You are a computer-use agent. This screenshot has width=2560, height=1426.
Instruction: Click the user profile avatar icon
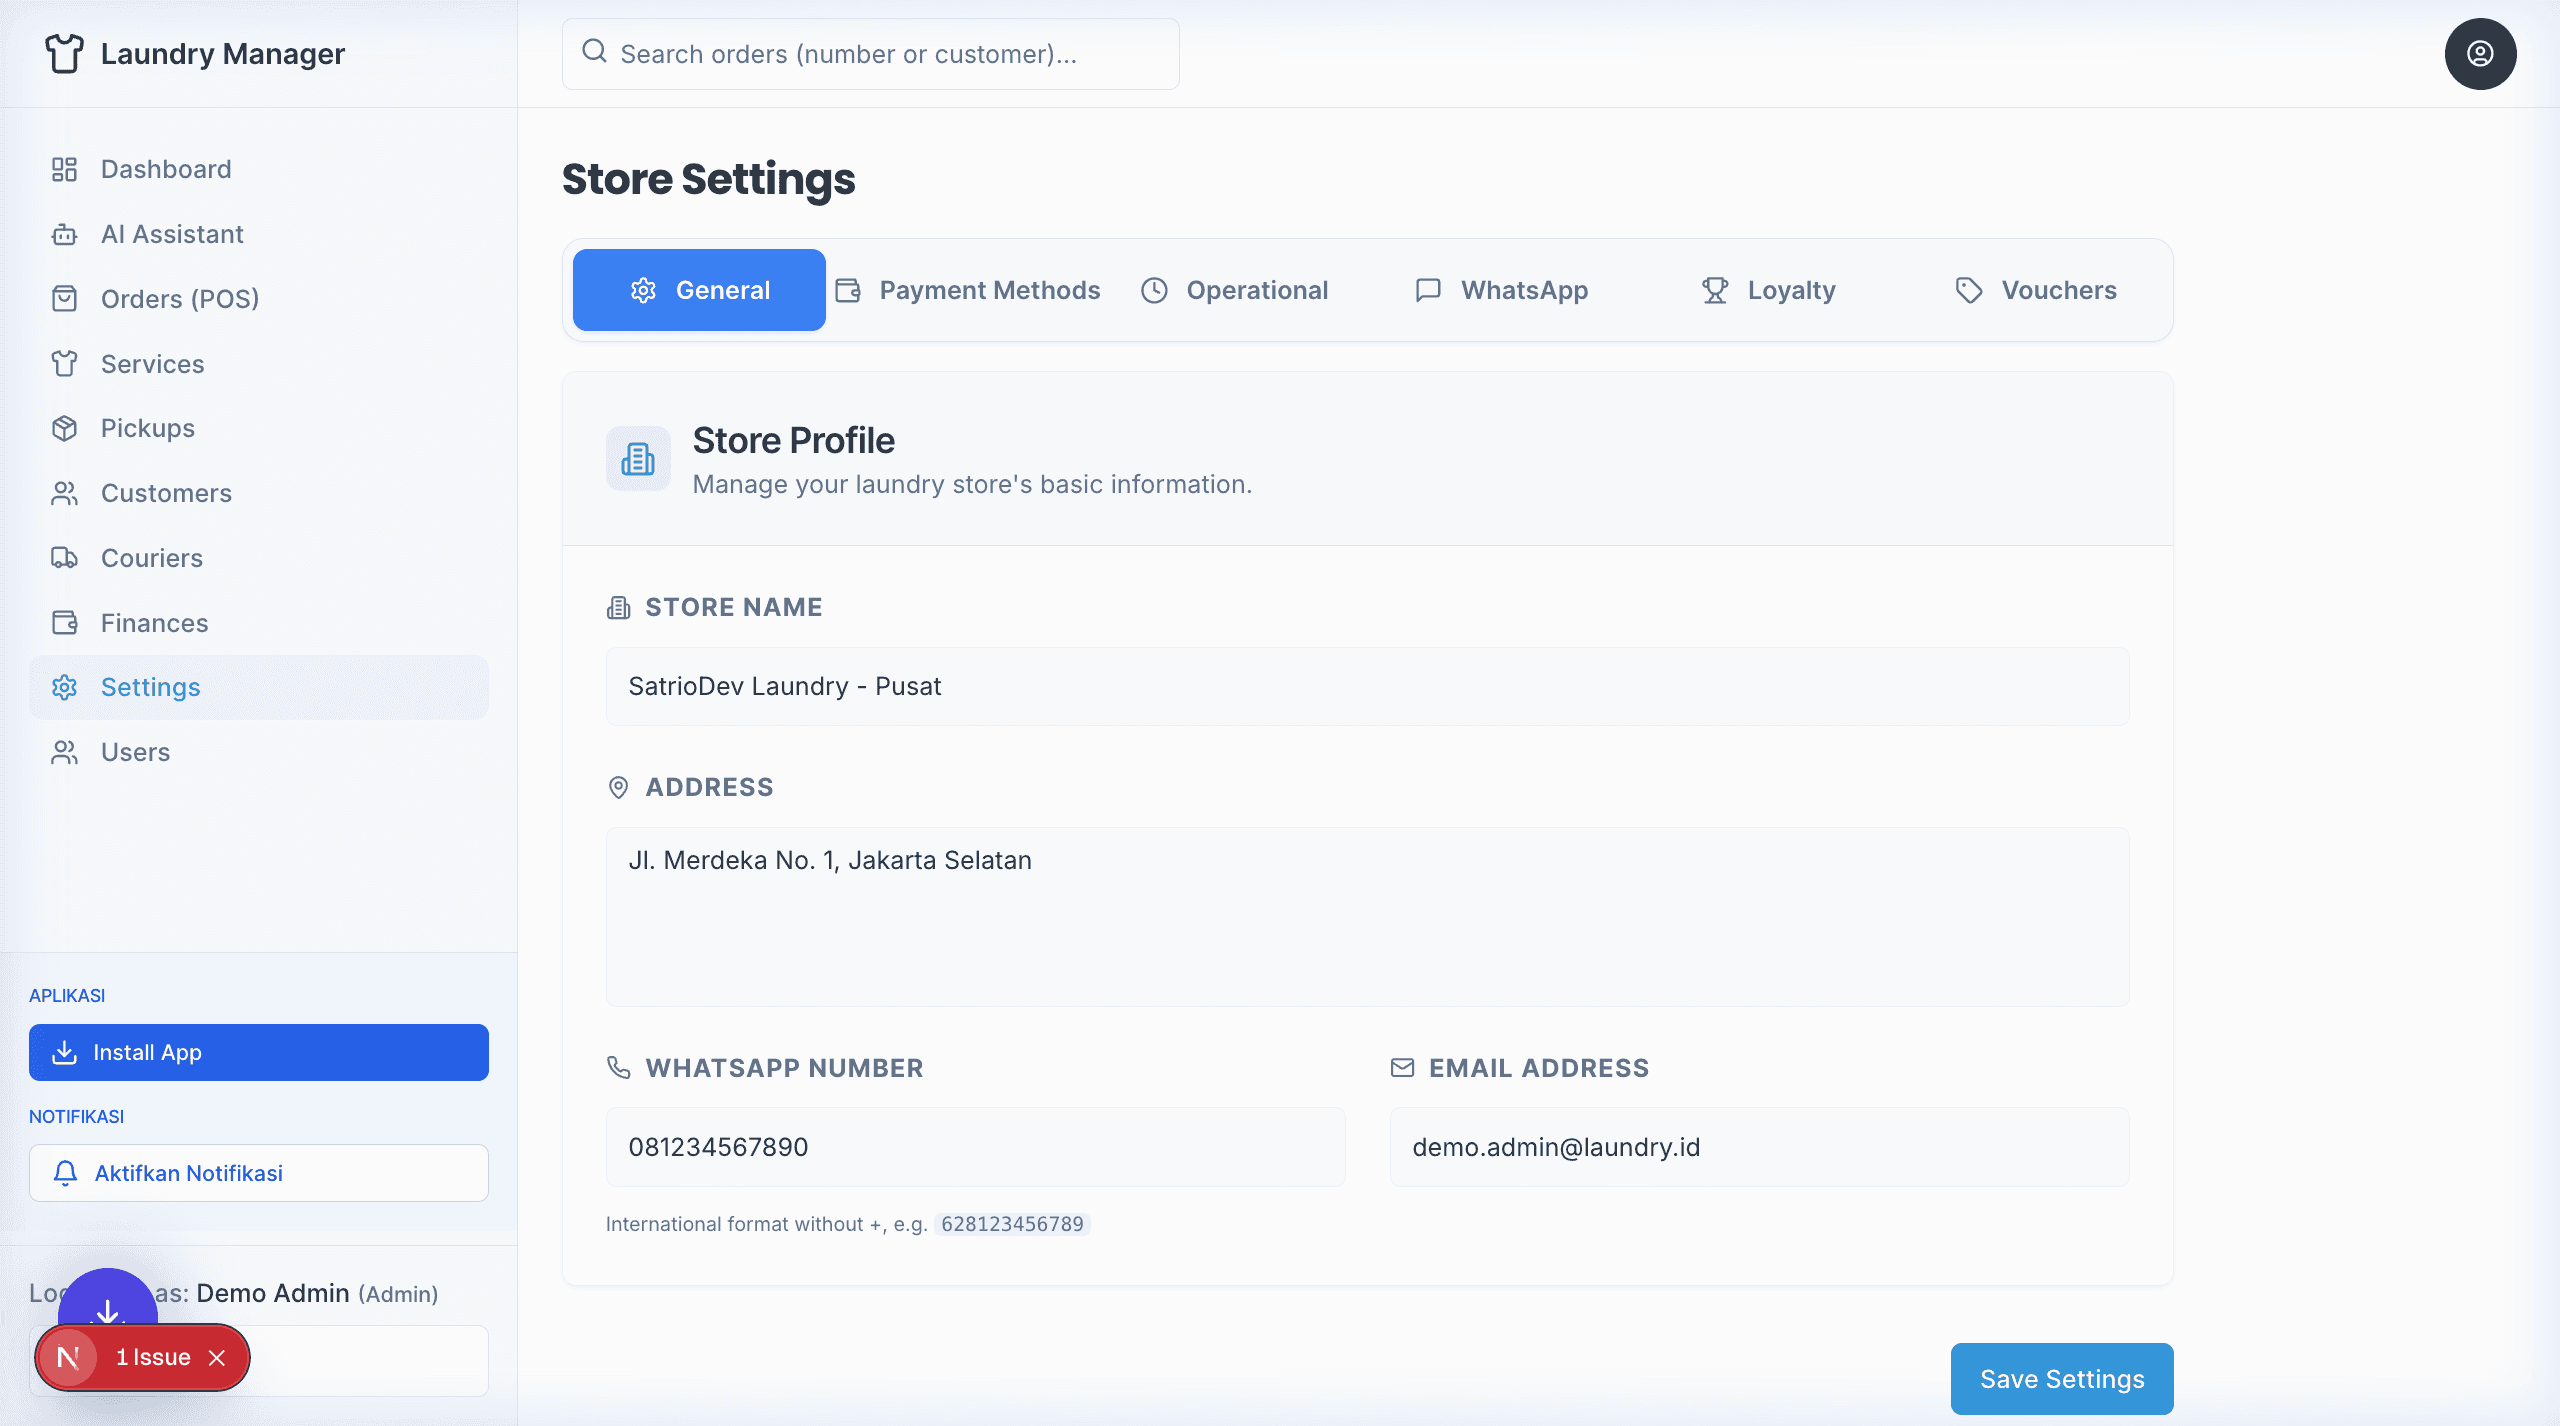click(x=2480, y=54)
